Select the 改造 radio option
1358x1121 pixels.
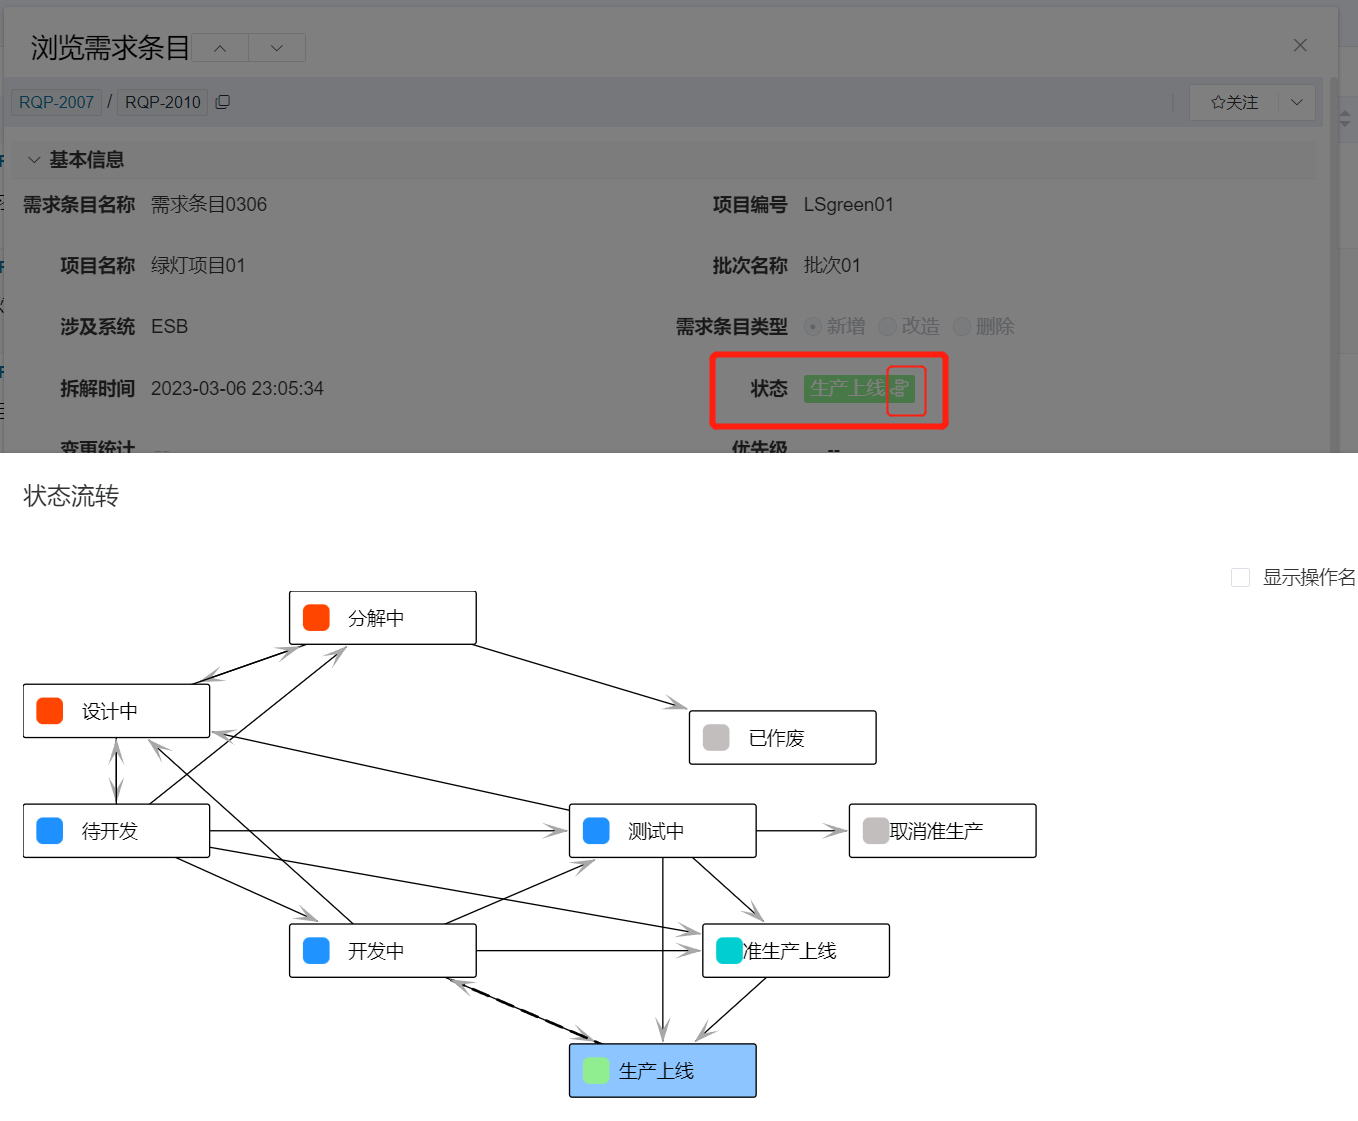pos(887,327)
